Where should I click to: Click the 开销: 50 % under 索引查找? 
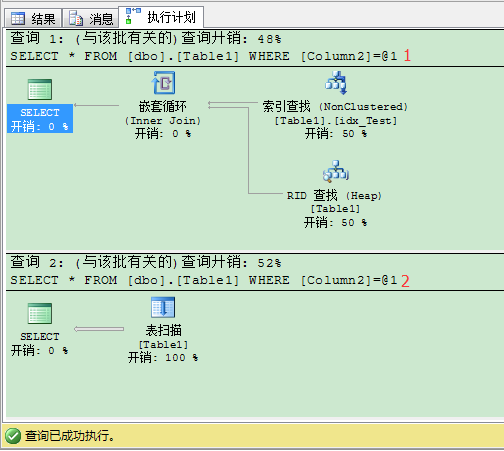pyautogui.click(x=336, y=134)
